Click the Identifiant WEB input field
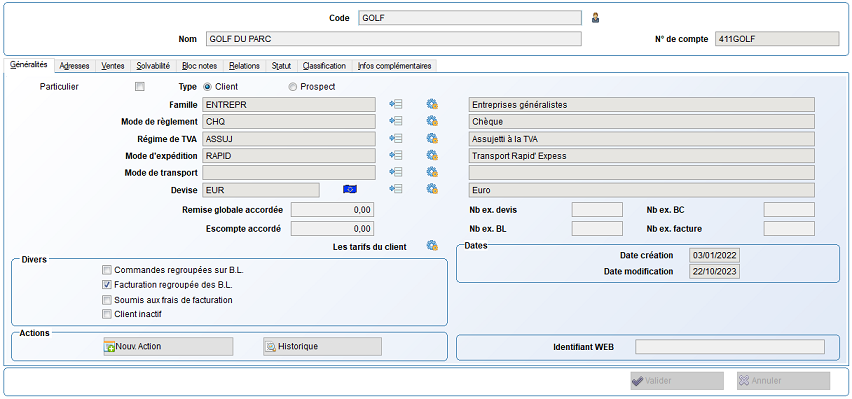This screenshot has width=852, height=399. tap(730, 346)
